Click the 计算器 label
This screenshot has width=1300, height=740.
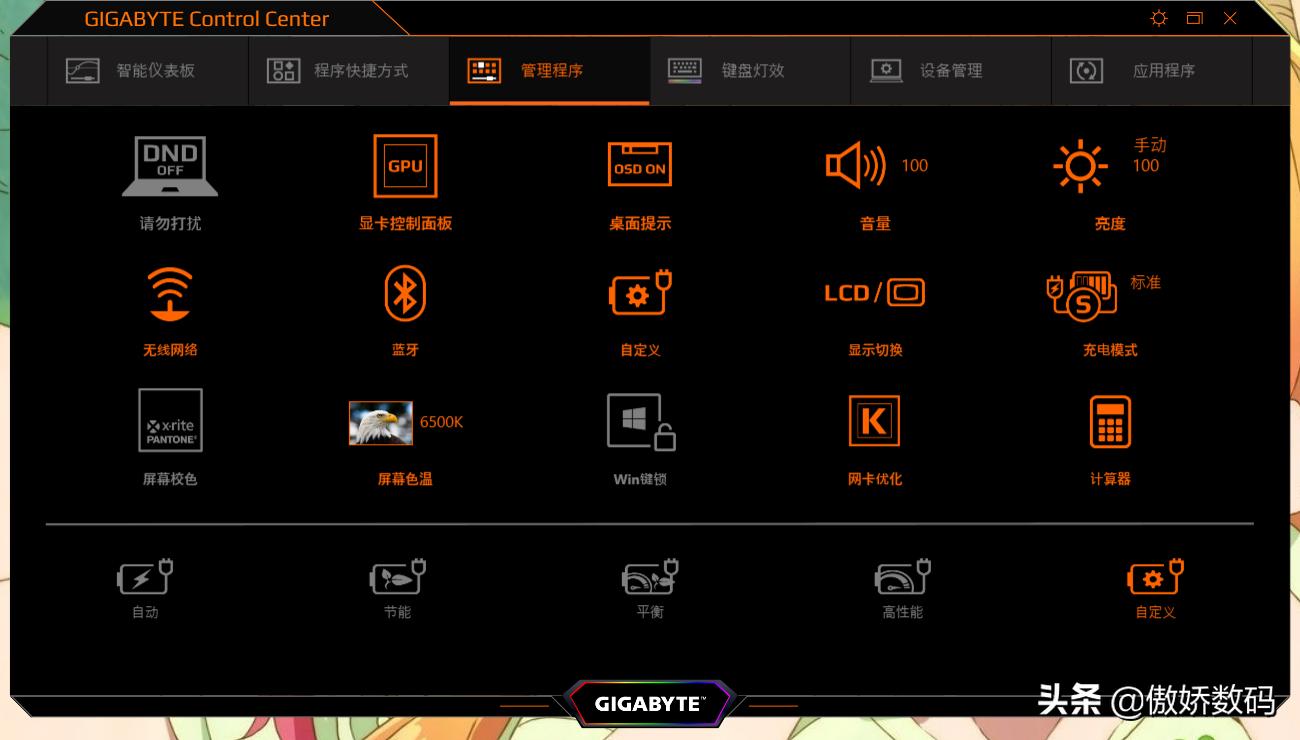(x=1110, y=479)
